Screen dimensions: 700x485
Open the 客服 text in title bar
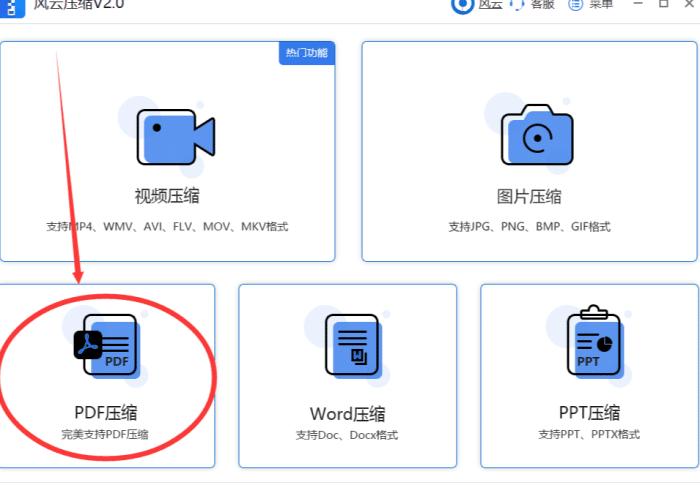click(x=542, y=4)
